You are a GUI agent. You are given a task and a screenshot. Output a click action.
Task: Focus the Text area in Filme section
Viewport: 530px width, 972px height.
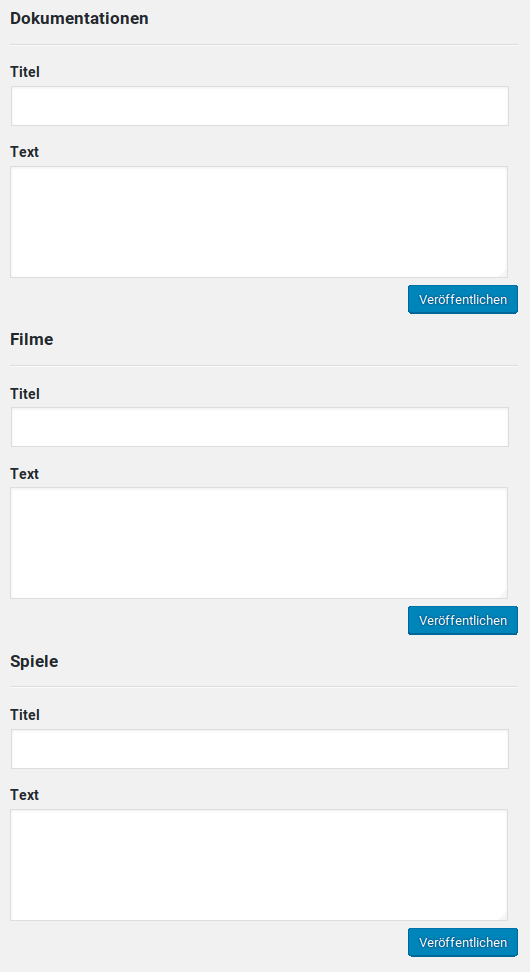pyautogui.click(x=259, y=543)
